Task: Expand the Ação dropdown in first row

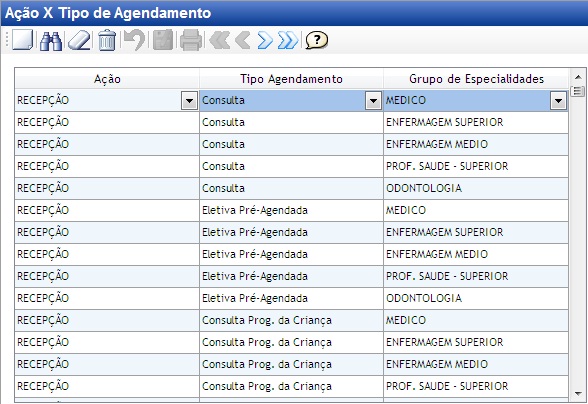Action: tap(189, 101)
